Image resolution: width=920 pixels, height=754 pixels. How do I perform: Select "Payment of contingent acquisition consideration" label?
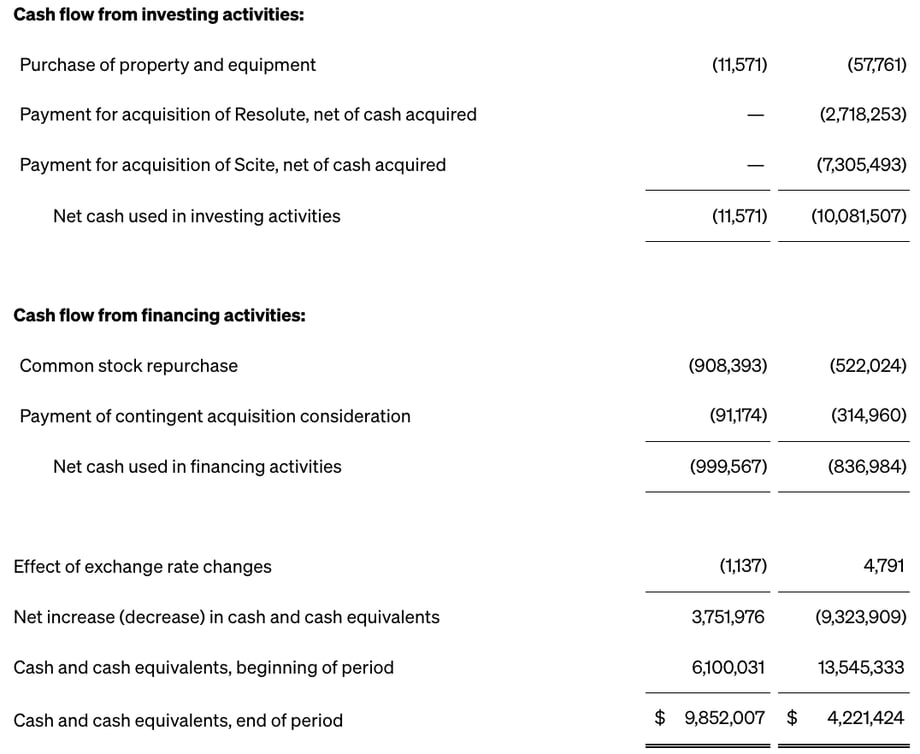click(215, 416)
